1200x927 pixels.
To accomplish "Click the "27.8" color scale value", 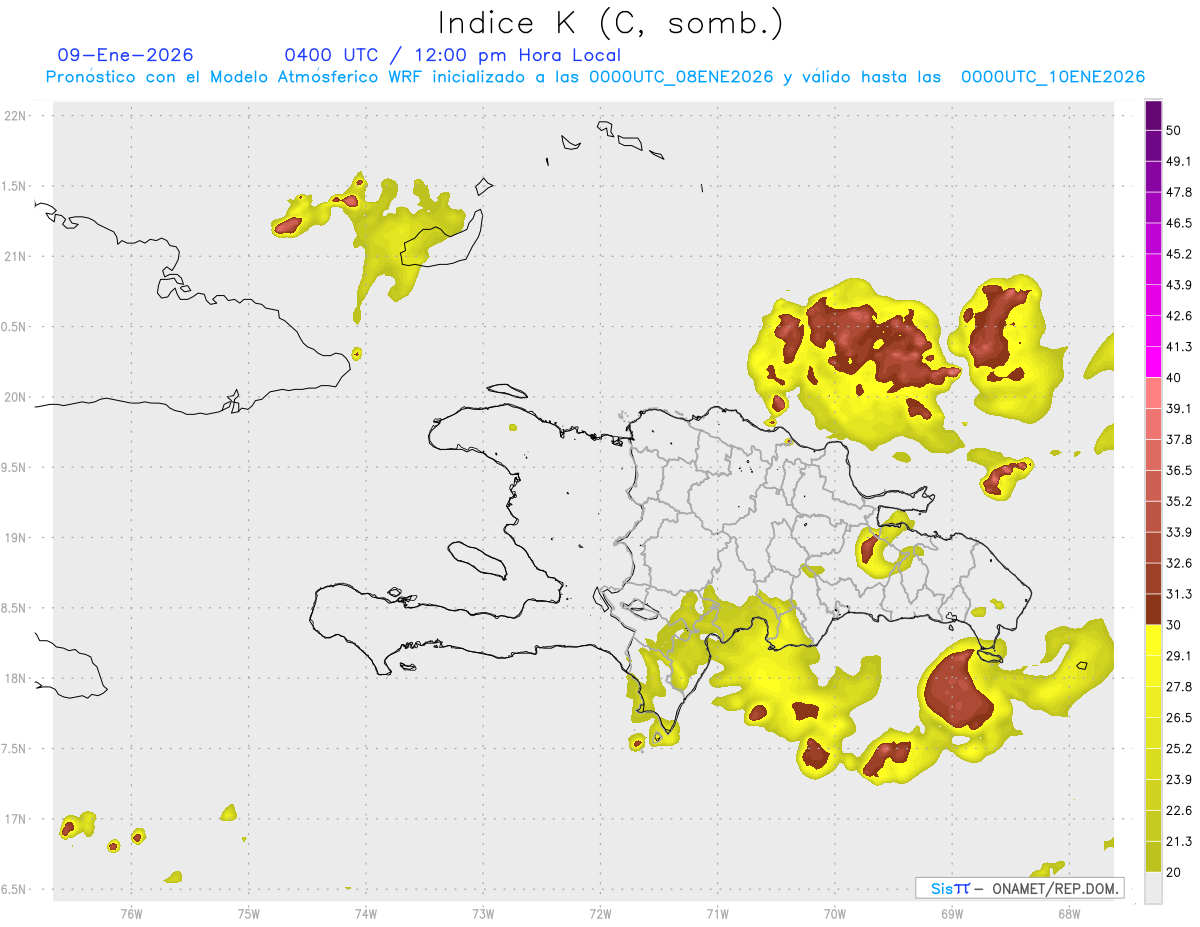I will [x=1179, y=687].
